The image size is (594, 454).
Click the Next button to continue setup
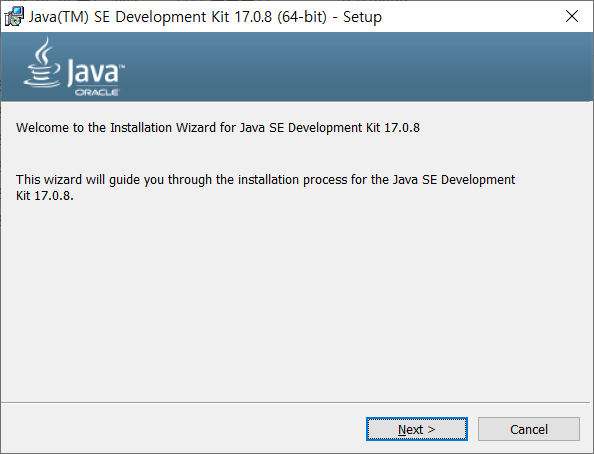tap(417, 429)
